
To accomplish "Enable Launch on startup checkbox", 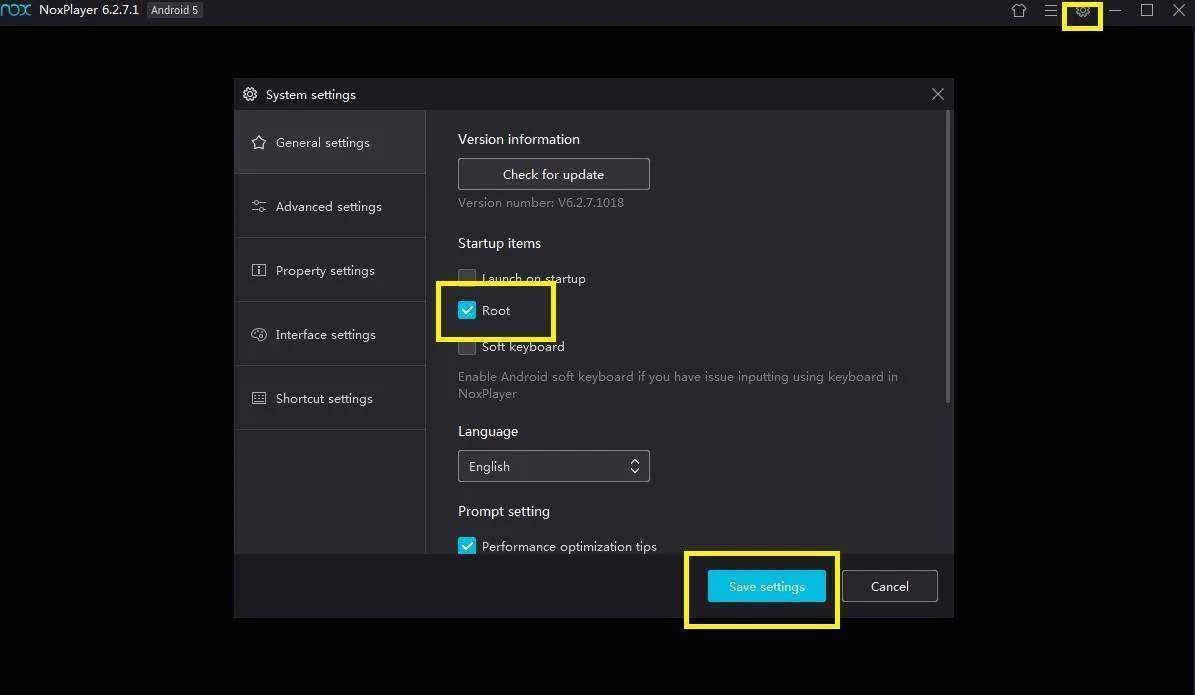I will click(467, 277).
